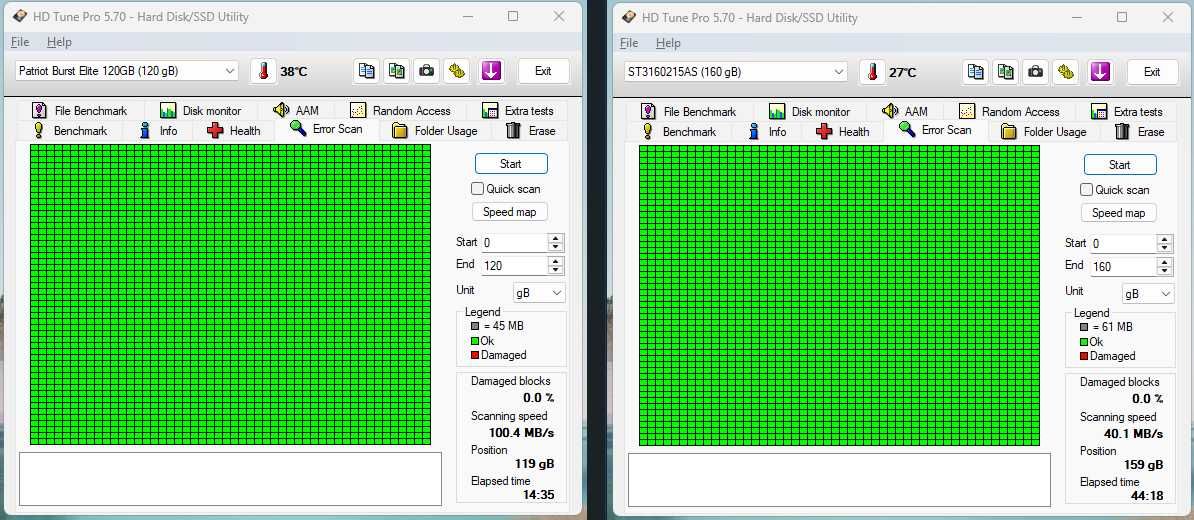Switch to Benchmark tab in Patriot window
This screenshot has height=520, width=1194.
(x=71, y=131)
